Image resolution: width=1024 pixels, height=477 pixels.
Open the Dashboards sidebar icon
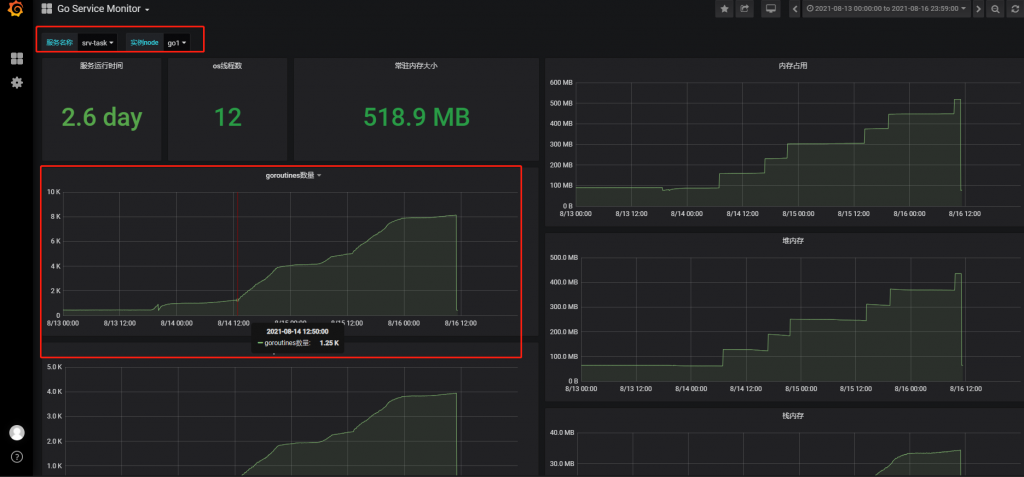click(17, 59)
